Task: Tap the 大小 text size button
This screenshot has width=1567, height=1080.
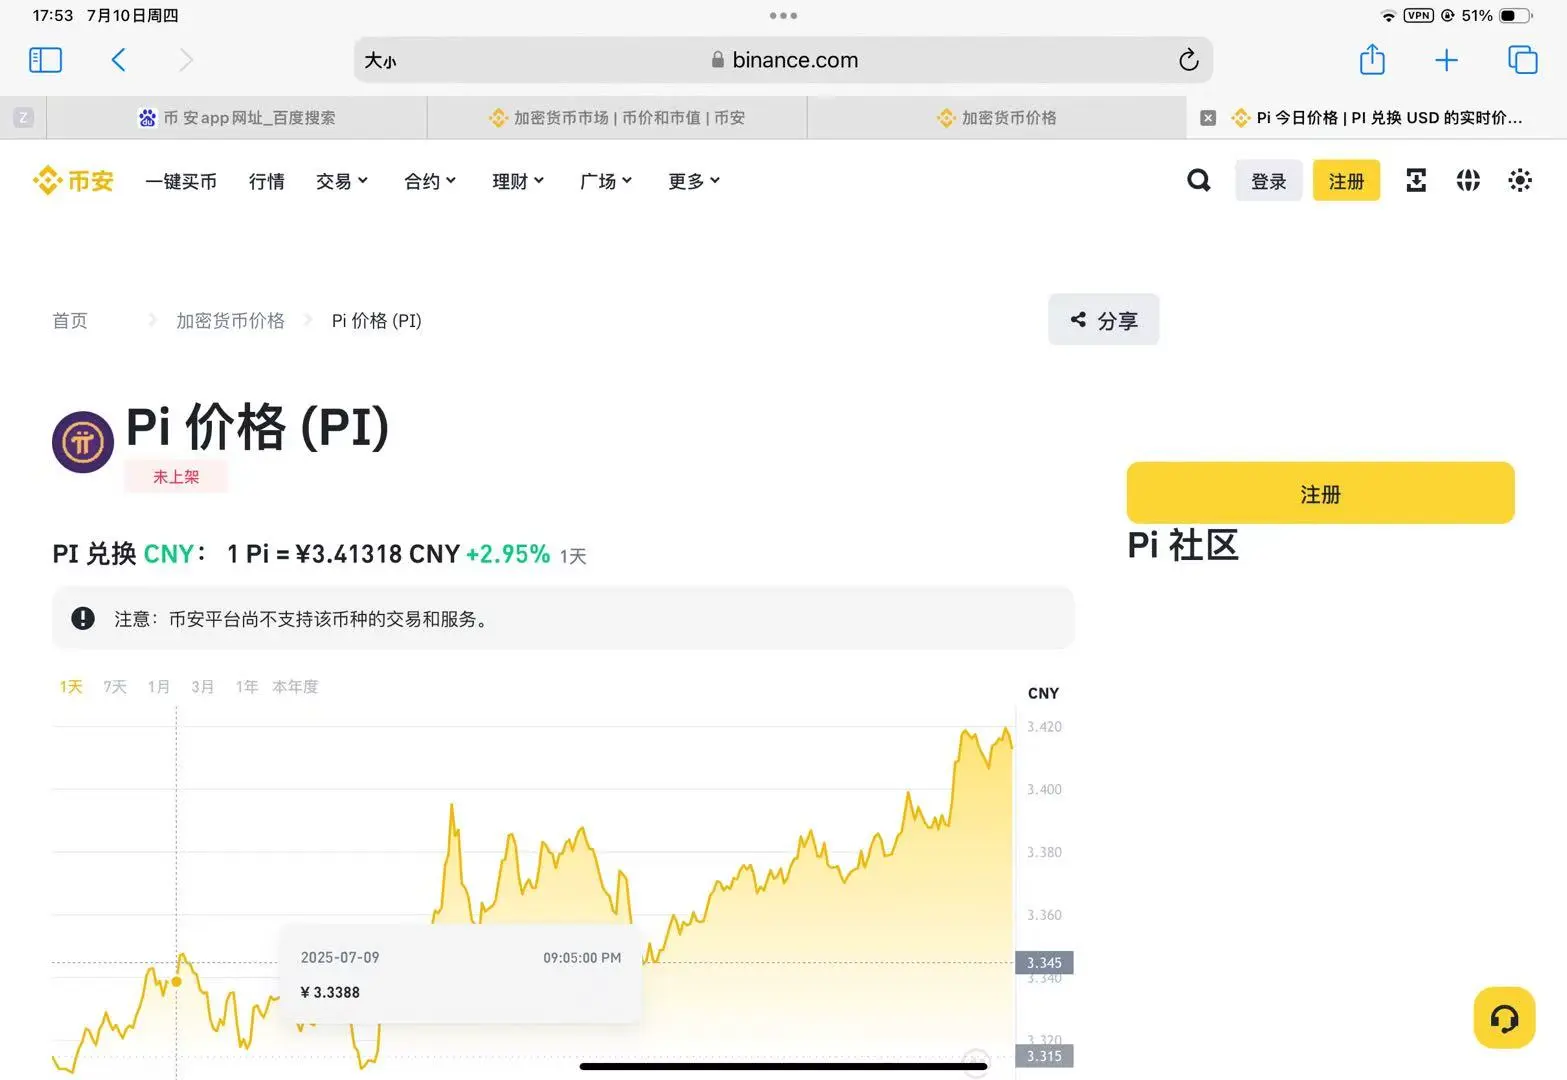Action: pos(380,61)
